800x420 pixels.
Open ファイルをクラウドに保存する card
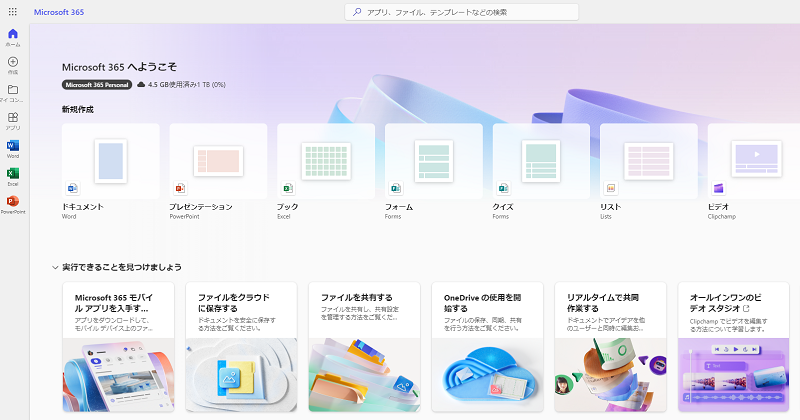pos(241,347)
